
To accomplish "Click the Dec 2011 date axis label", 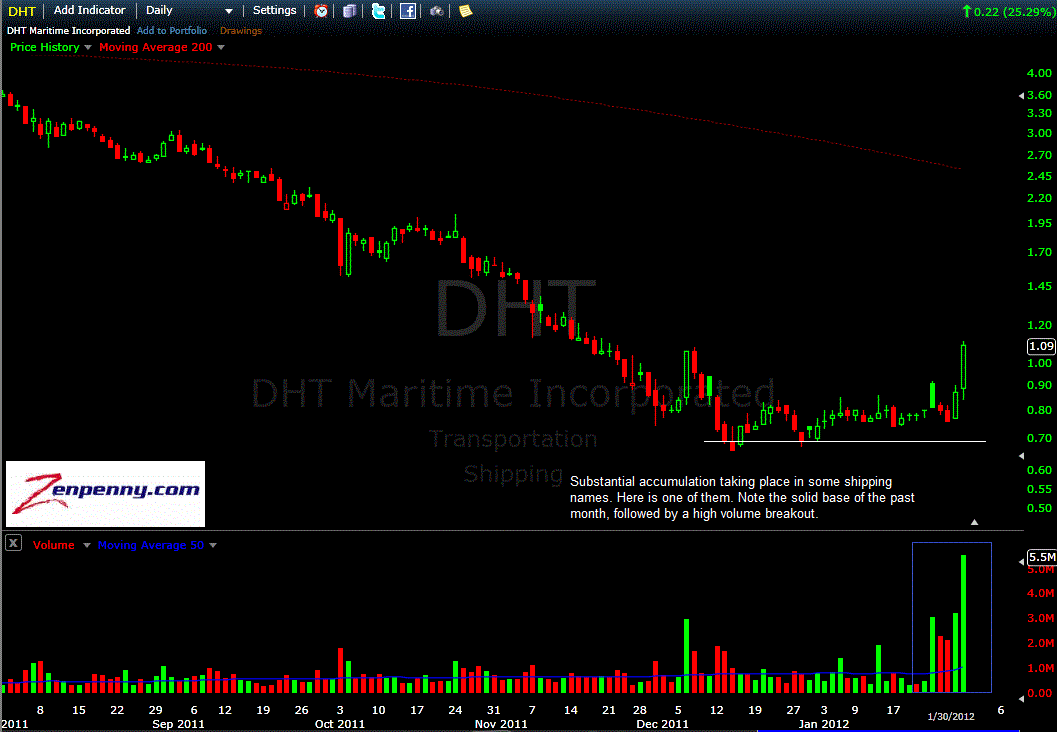I will [663, 724].
